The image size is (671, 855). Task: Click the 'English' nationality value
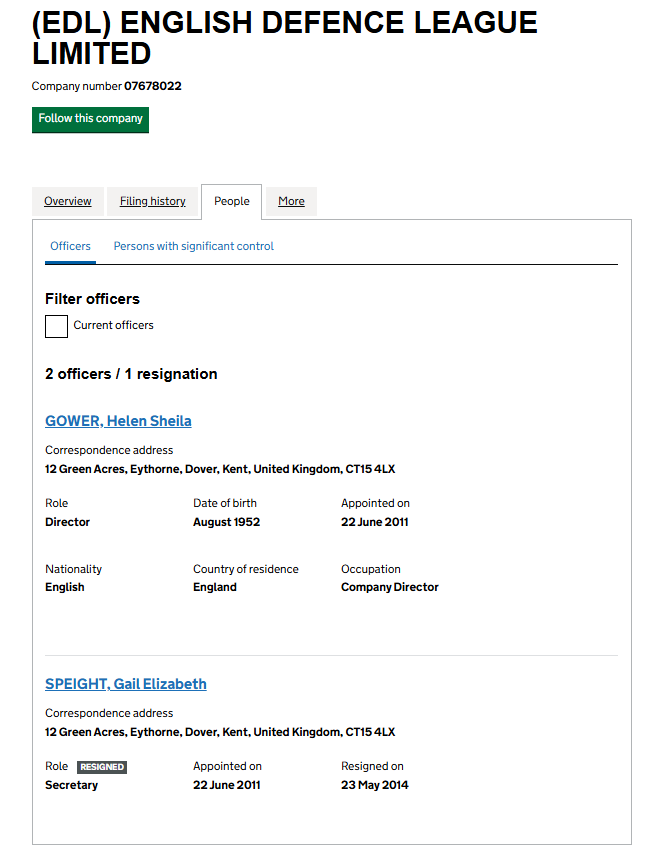coord(65,587)
